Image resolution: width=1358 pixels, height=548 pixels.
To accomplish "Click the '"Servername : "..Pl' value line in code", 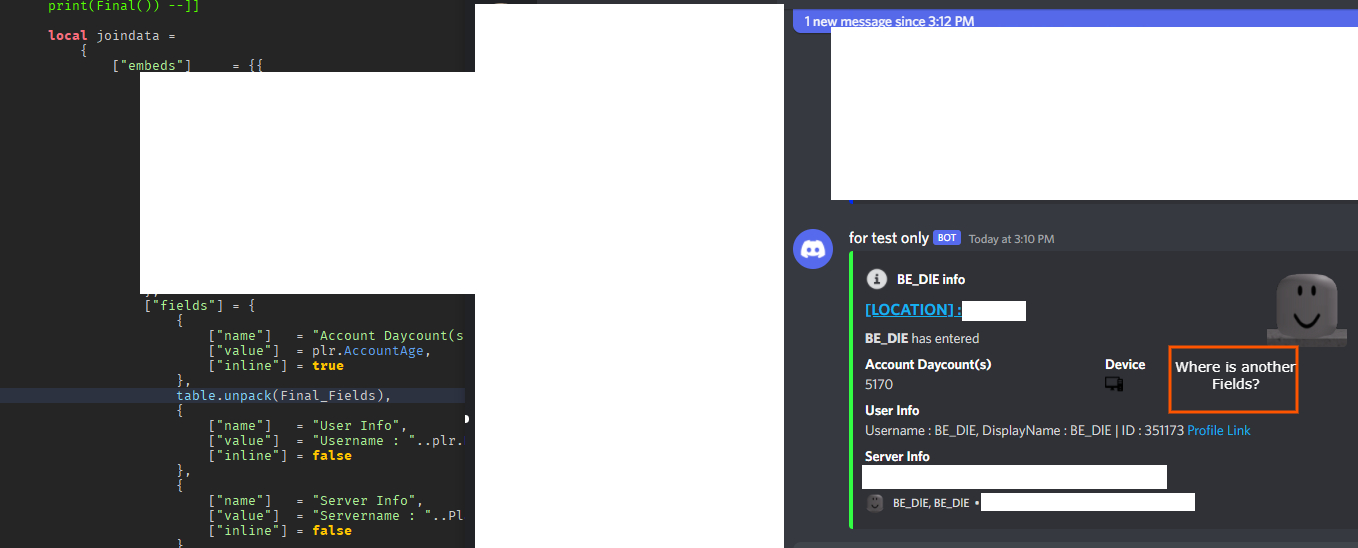I will pos(336,515).
